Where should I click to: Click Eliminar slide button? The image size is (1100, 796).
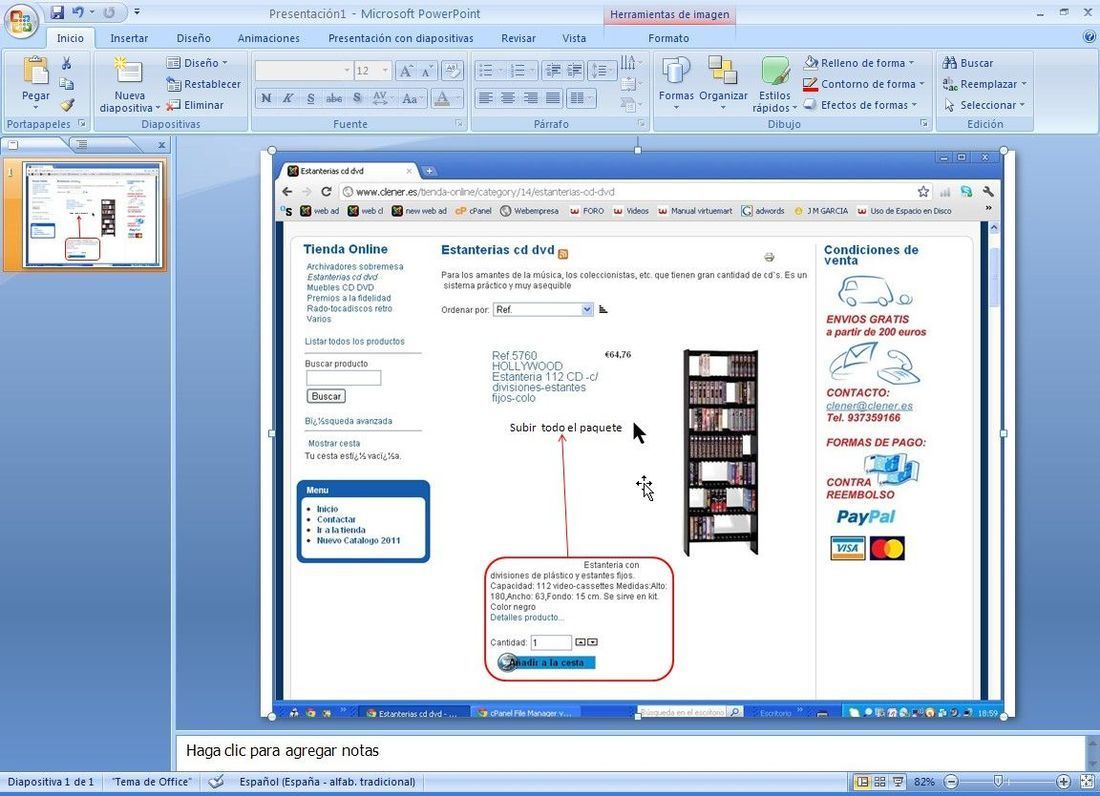pos(195,105)
